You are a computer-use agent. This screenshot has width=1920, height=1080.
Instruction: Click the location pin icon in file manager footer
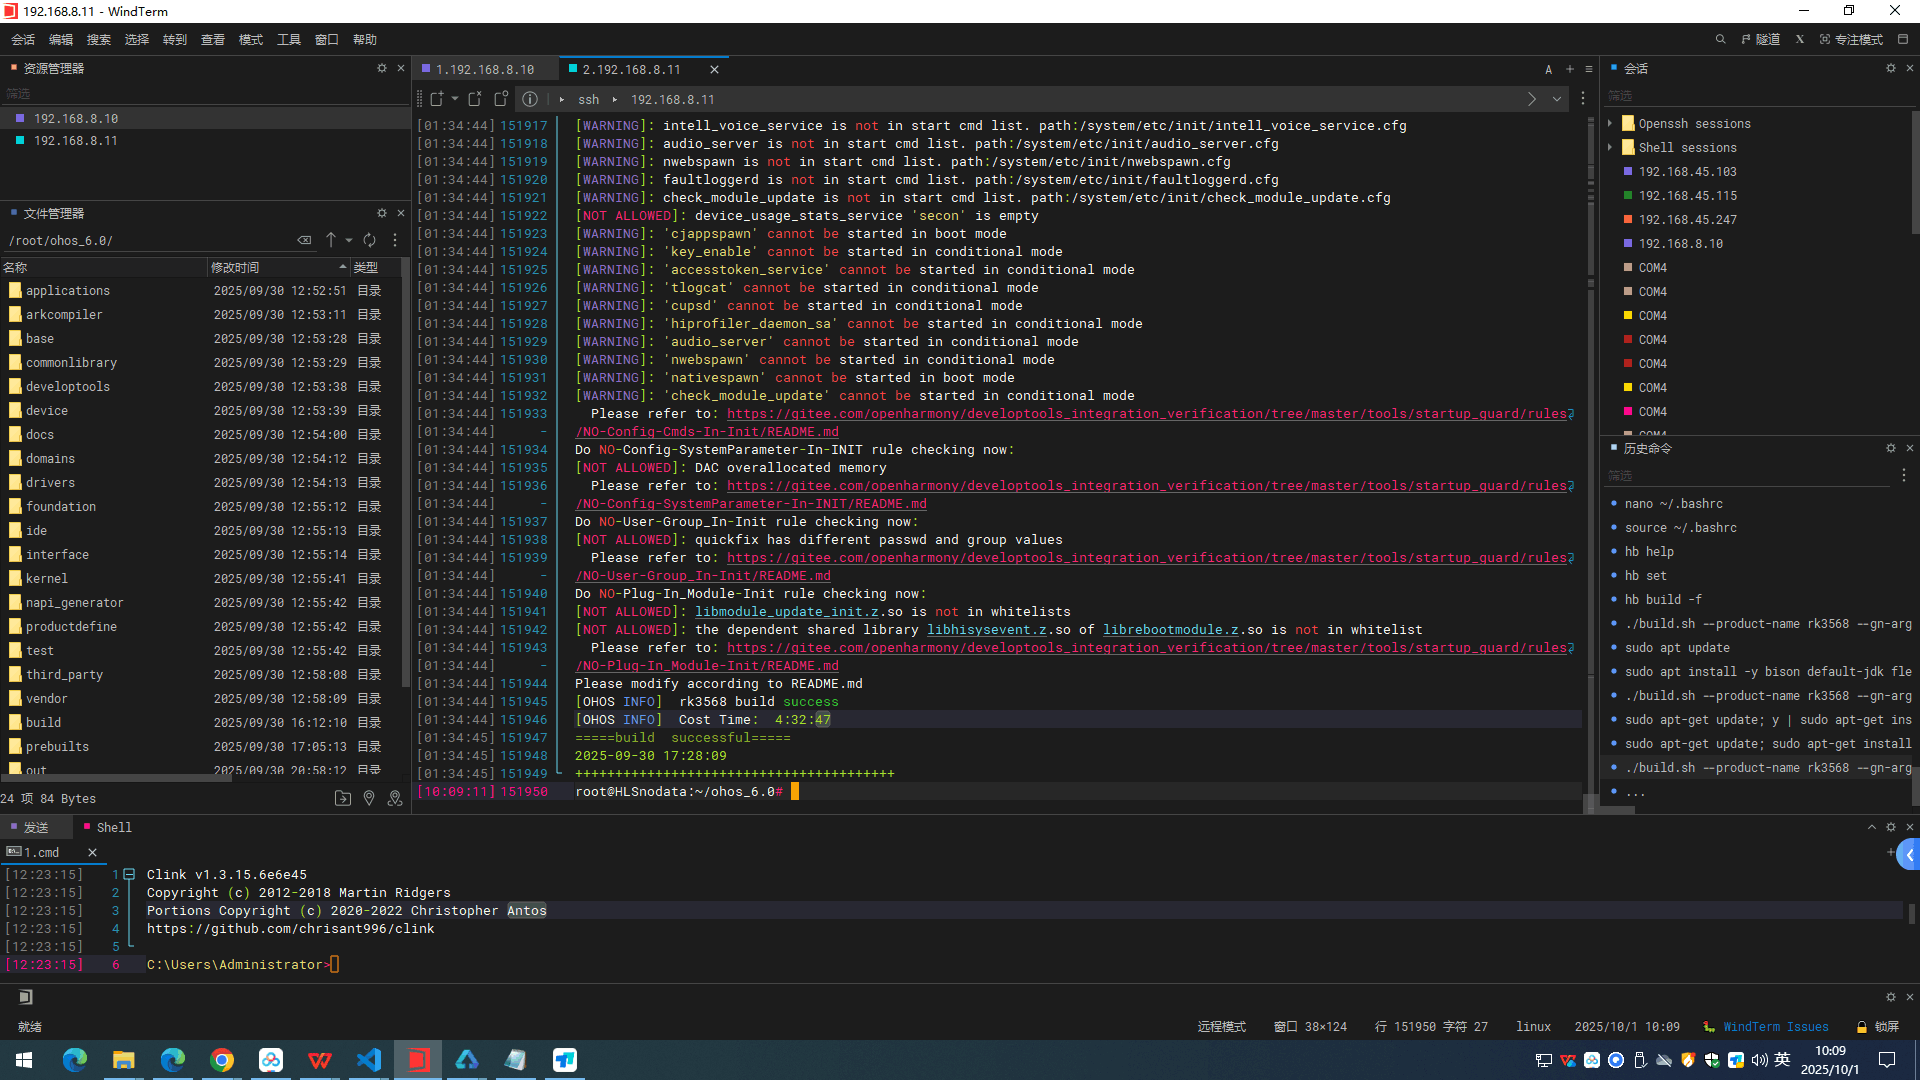pyautogui.click(x=369, y=798)
